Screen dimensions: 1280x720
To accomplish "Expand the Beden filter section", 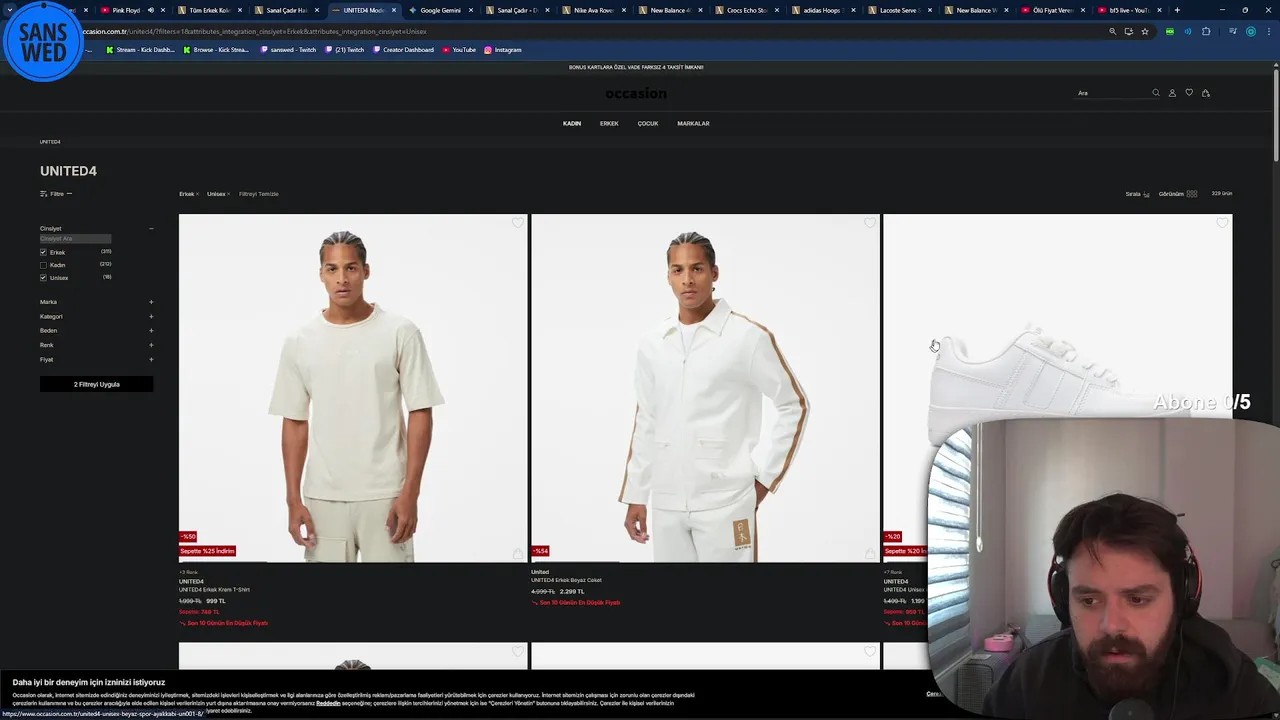I will (151, 330).
